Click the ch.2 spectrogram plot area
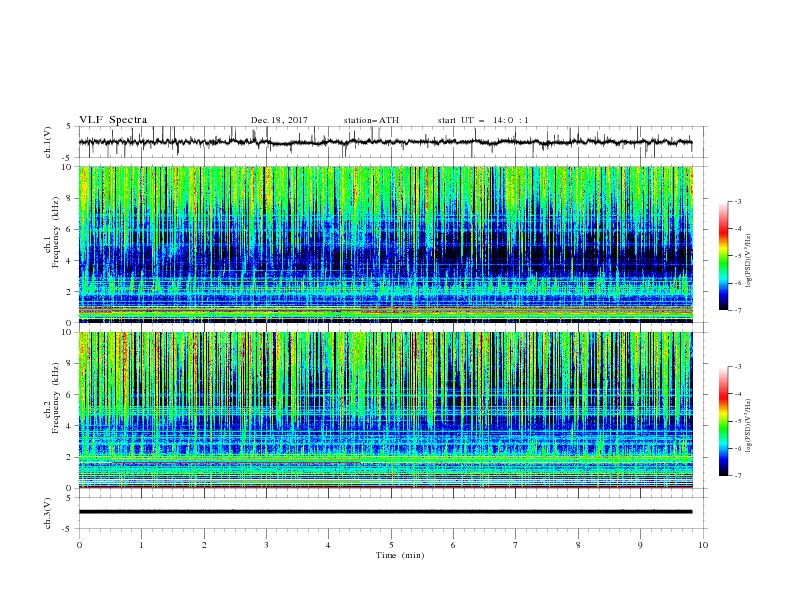Screen dimensions: 792x612 [x=386, y=410]
